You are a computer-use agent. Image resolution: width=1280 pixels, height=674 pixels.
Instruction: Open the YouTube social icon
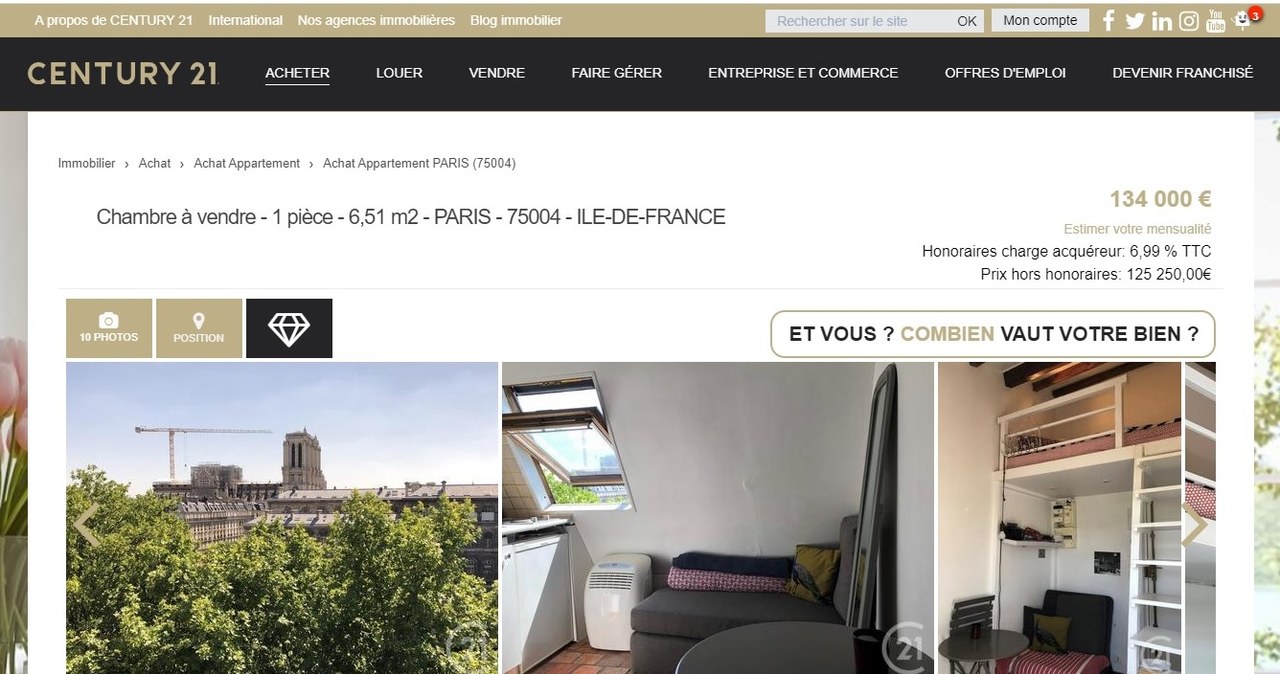coord(1215,20)
